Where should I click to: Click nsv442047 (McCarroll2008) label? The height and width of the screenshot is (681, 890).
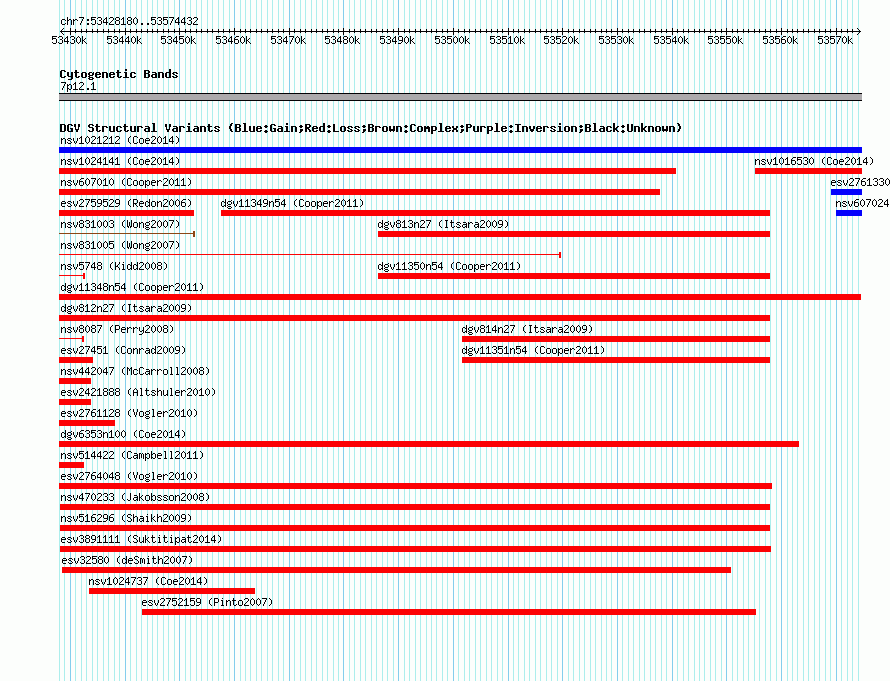[x=135, y=371]
